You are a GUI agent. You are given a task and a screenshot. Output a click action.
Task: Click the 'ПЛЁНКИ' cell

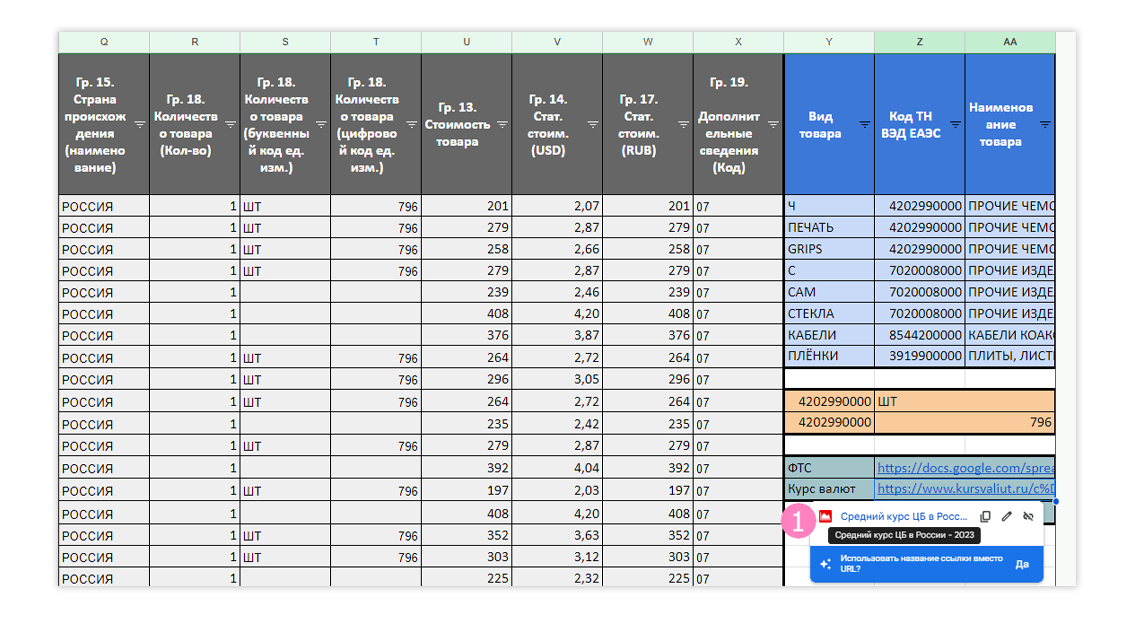pyautogui.click(x=829, y=356)
